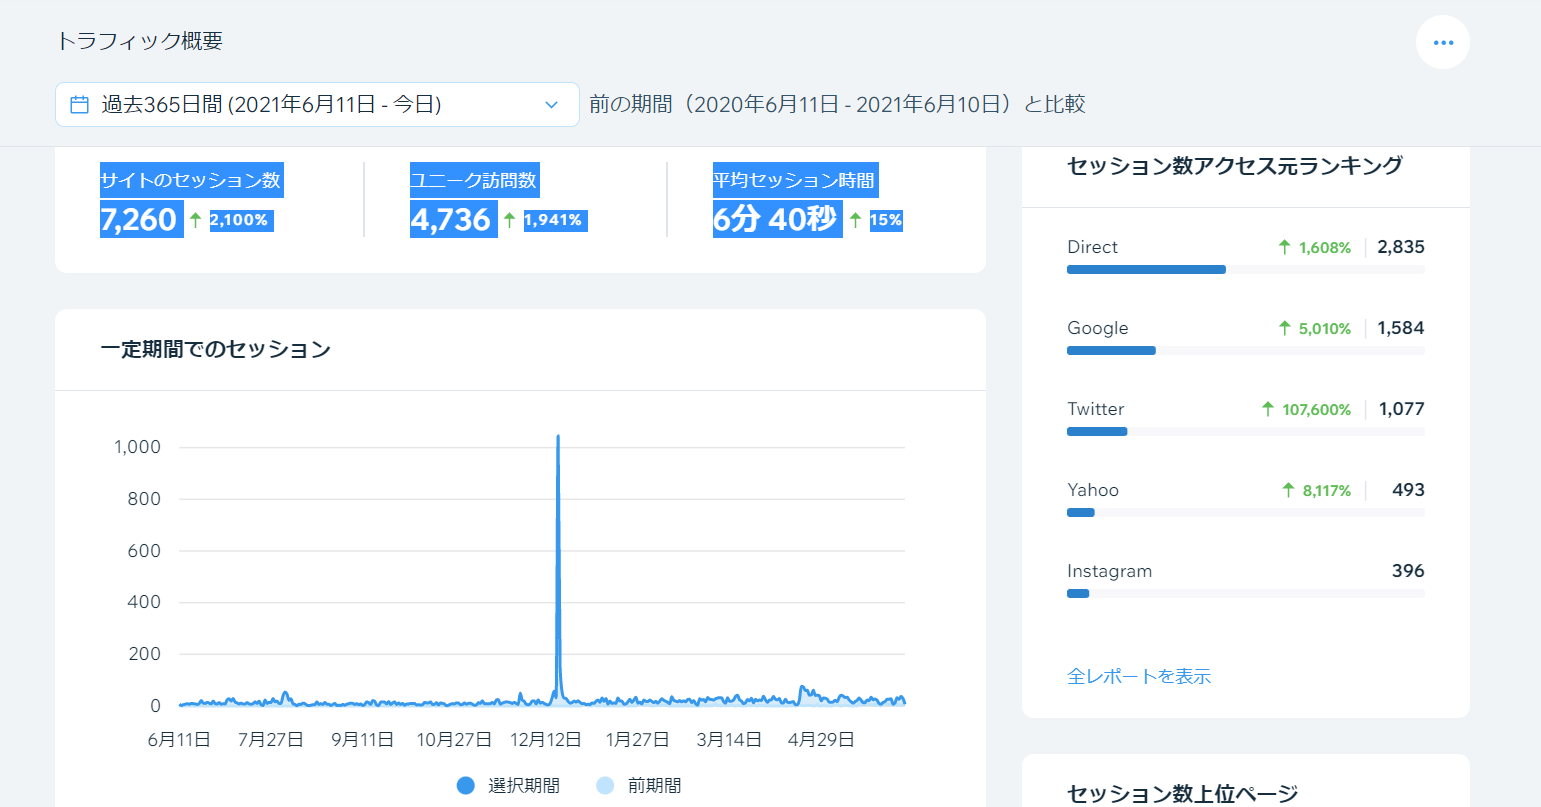Click the Yahoo row green trend arrow

(x=1288, y=490)
